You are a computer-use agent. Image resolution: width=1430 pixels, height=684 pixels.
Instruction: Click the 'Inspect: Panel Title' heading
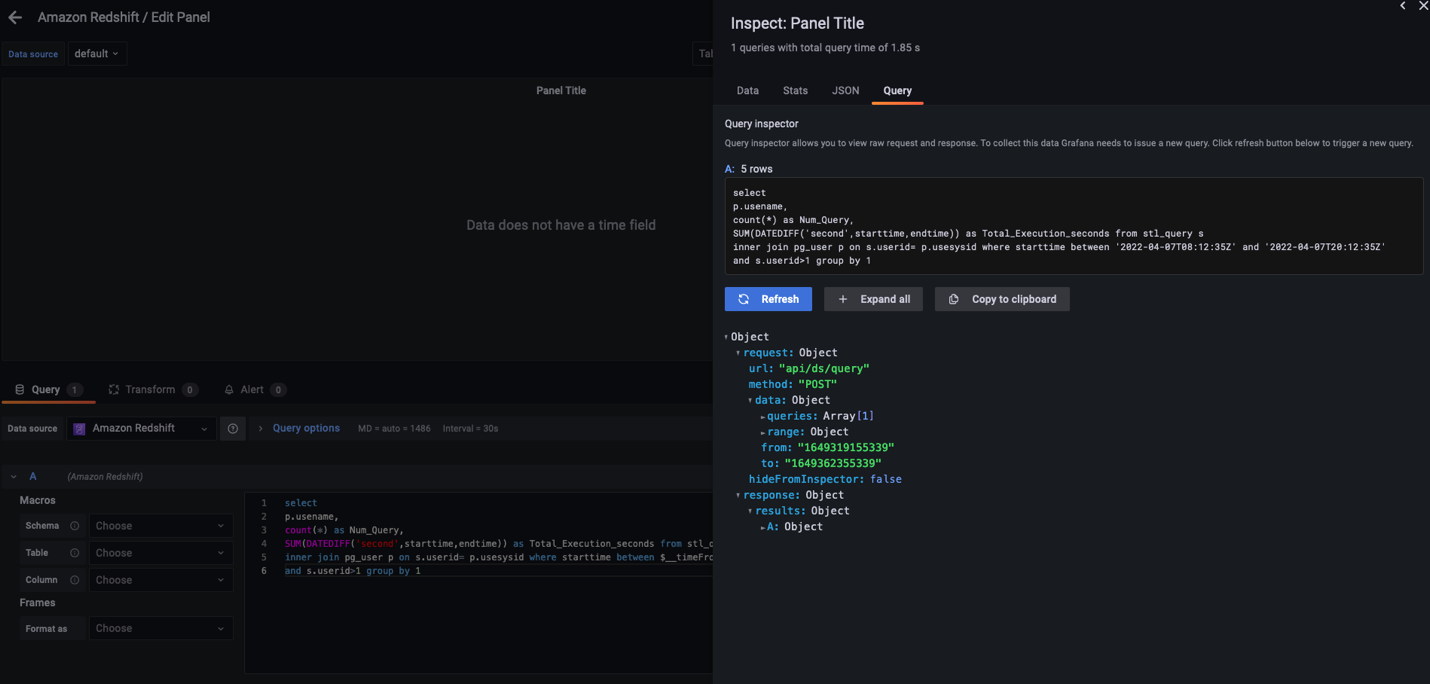pos(797,23)
